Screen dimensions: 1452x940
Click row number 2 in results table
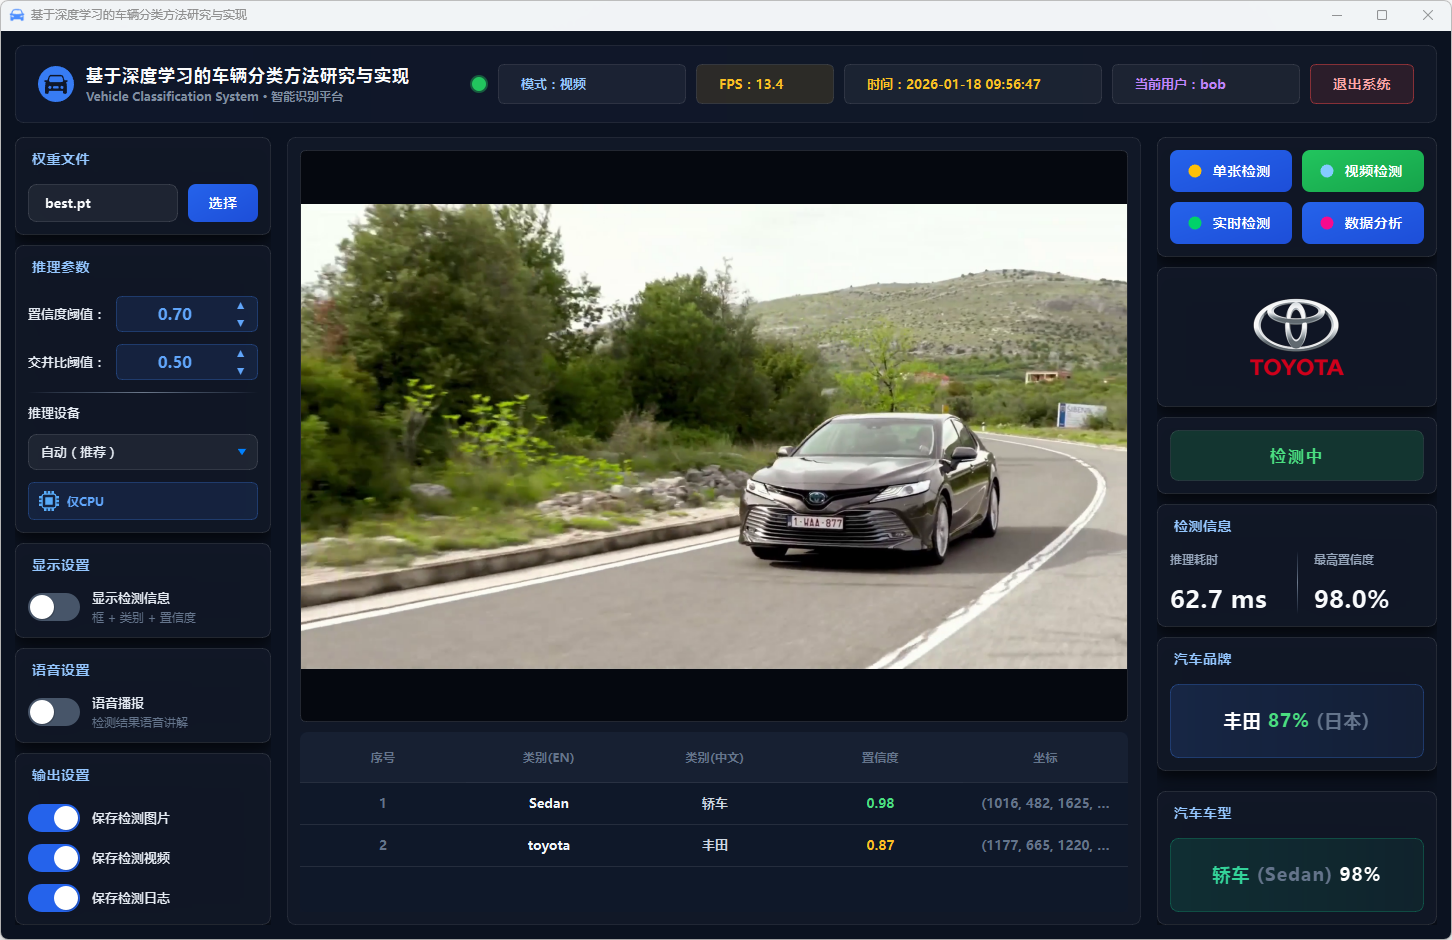tap(383, 845)
